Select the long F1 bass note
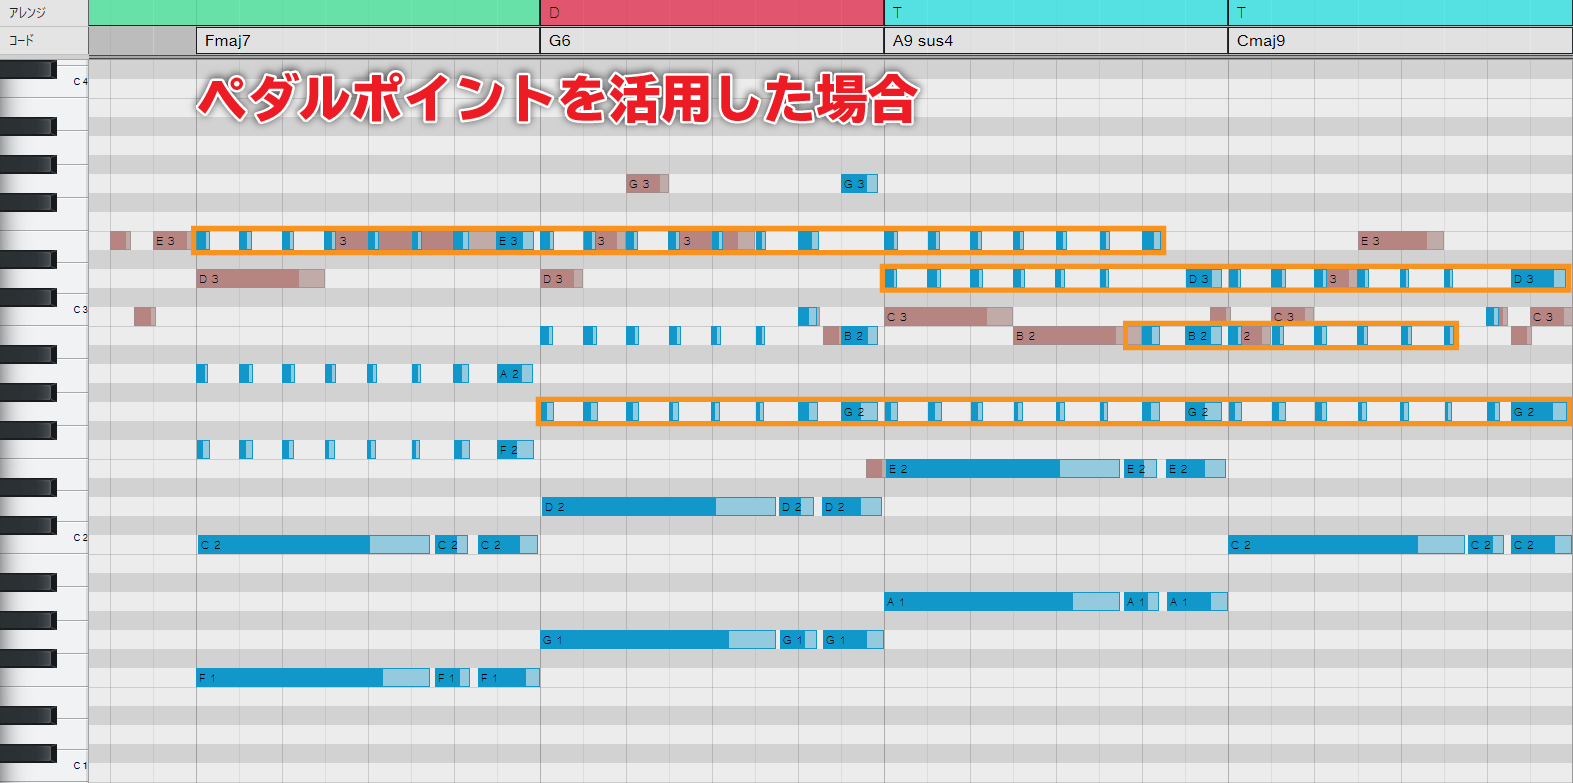Image resolution: width=1573 pixels, height=783 pixels. click(313, 678)
